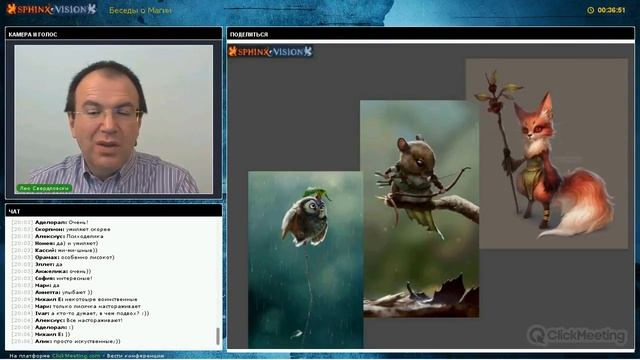Viewport: 640px width, 360px height.
Task: Click chat message from Скорпион
Action: [x=61, y=229]
